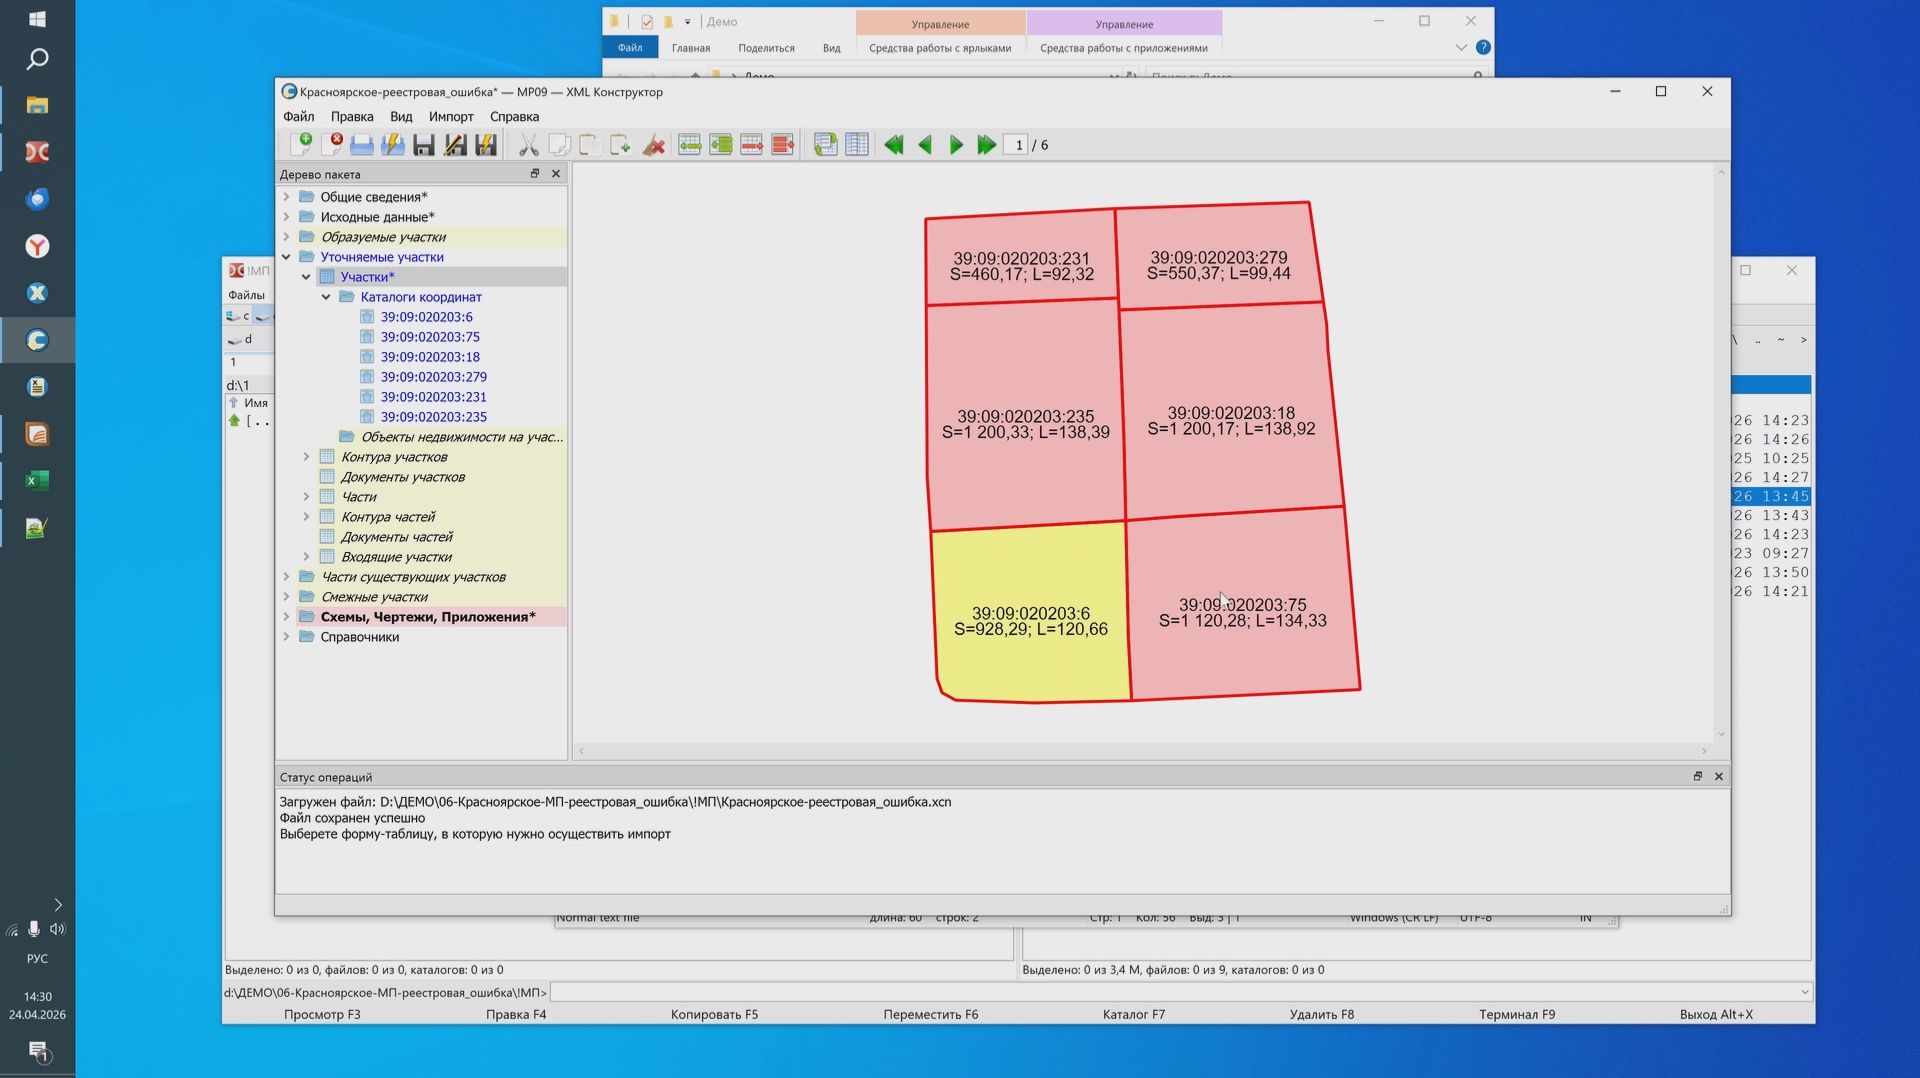
Task: Select Схемы, Чертежи, Приложения tree item
Action: 428,617
